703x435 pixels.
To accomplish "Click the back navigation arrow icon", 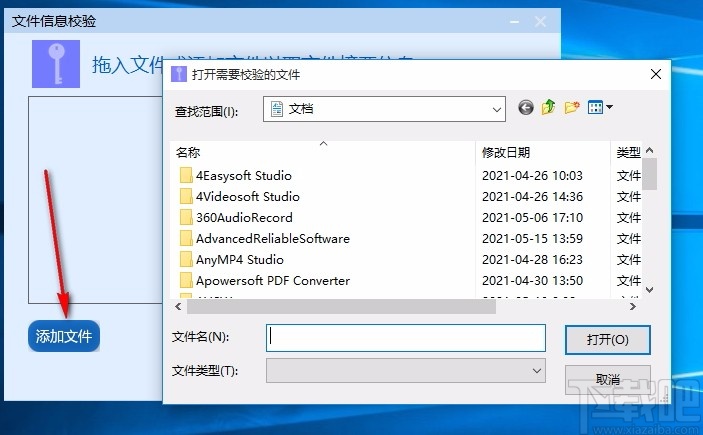I will point(525,108).
